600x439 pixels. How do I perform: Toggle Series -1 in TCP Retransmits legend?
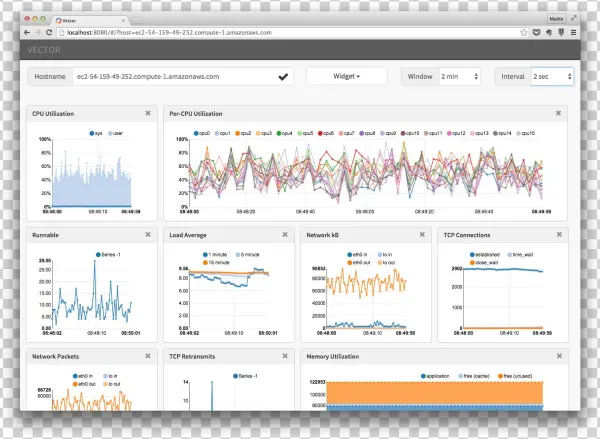pyautogui.click(x=245, y=376)
